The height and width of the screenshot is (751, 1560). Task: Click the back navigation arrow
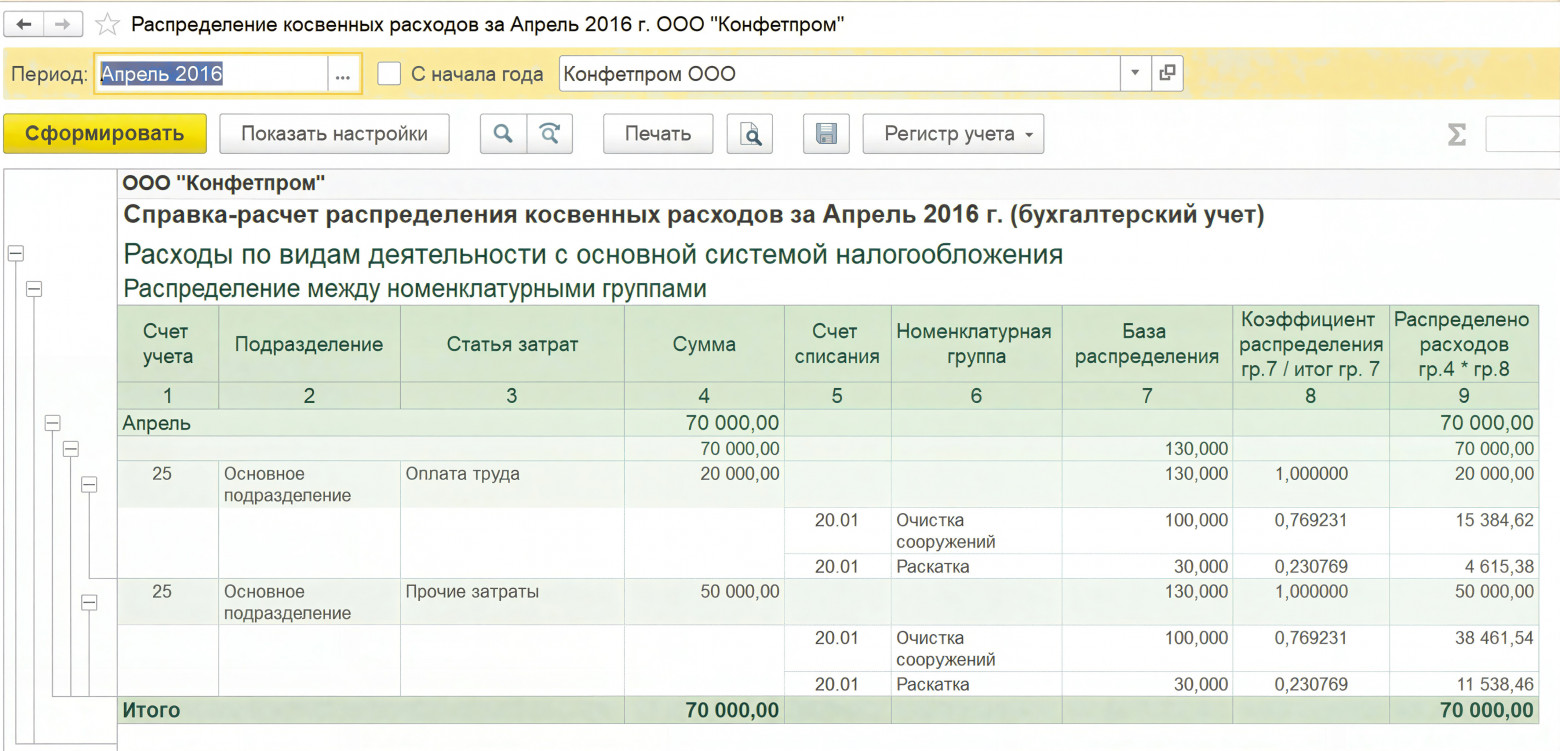click(x=24, y=23)
